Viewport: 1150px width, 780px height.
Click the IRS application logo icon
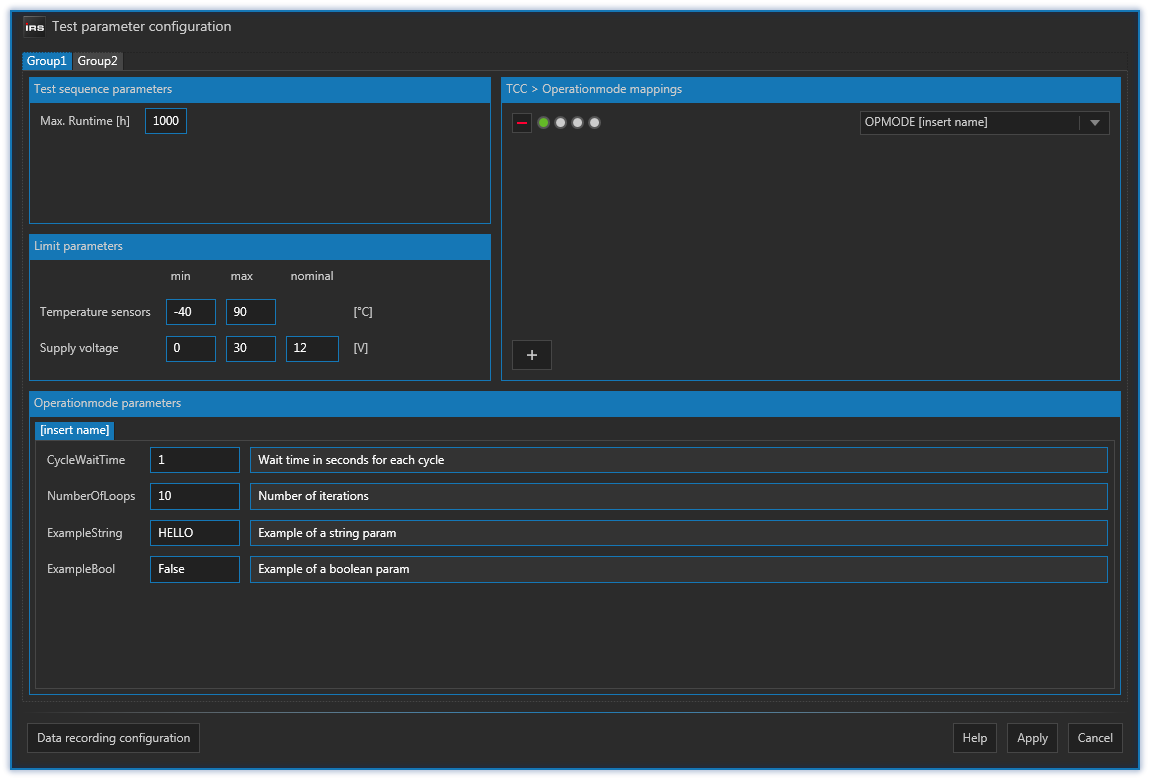pos(34,27)
